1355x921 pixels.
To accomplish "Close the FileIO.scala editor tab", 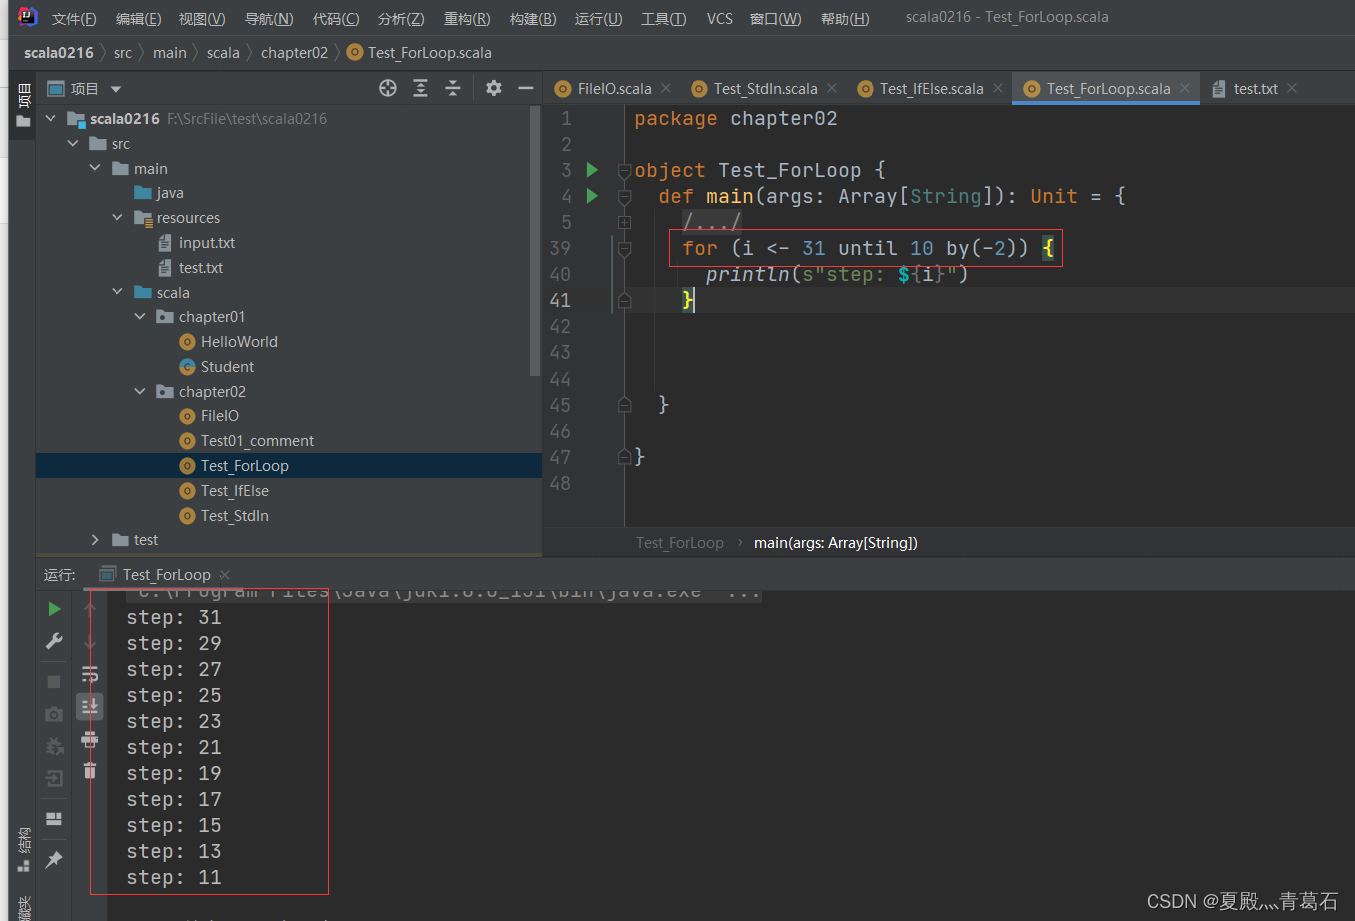I will click(666, 89).
